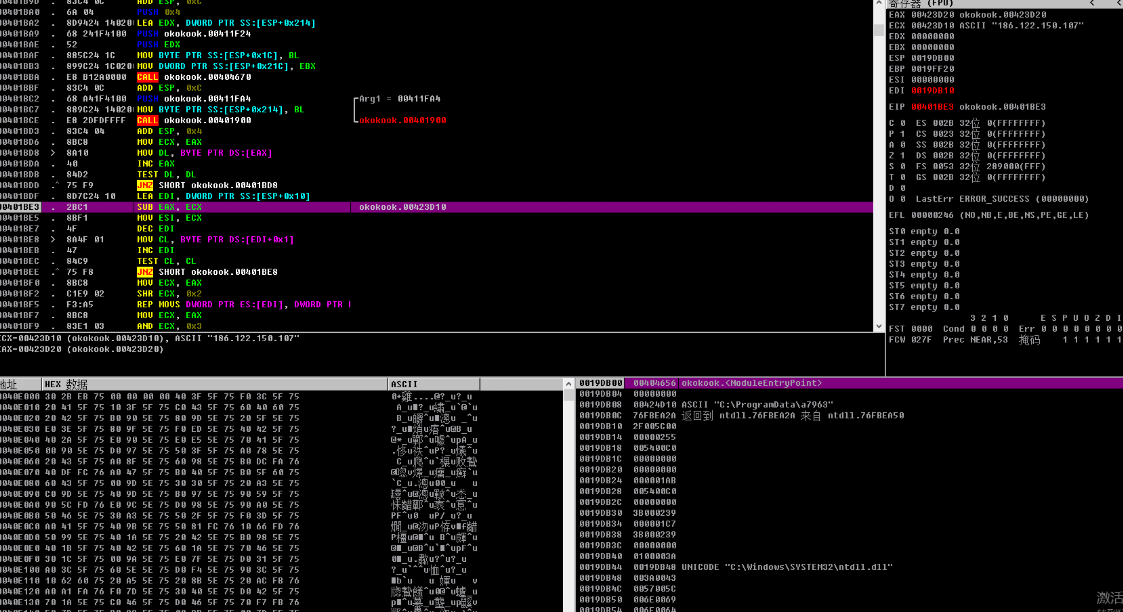
Task: Click the okokook.00423D10 comment on highlighted row
Action: coord(403,207)
